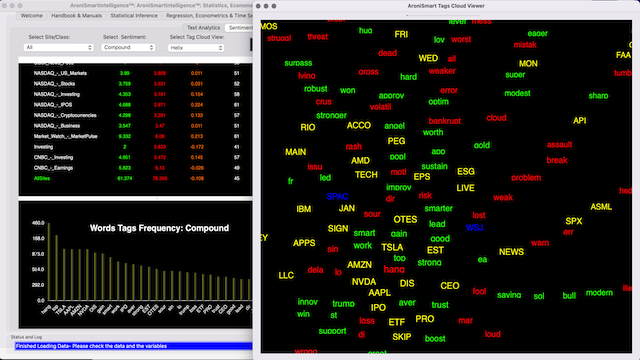Screen dimensions: 640x360
Task: Click the blue WSJ tag in cloud viewer
Action: click(474, 228)
